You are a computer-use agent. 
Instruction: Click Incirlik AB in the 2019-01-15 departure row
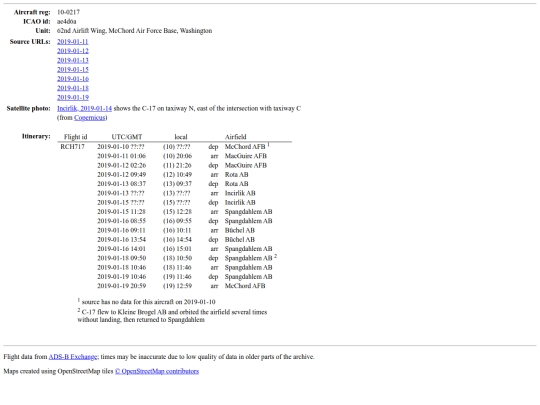240,202
